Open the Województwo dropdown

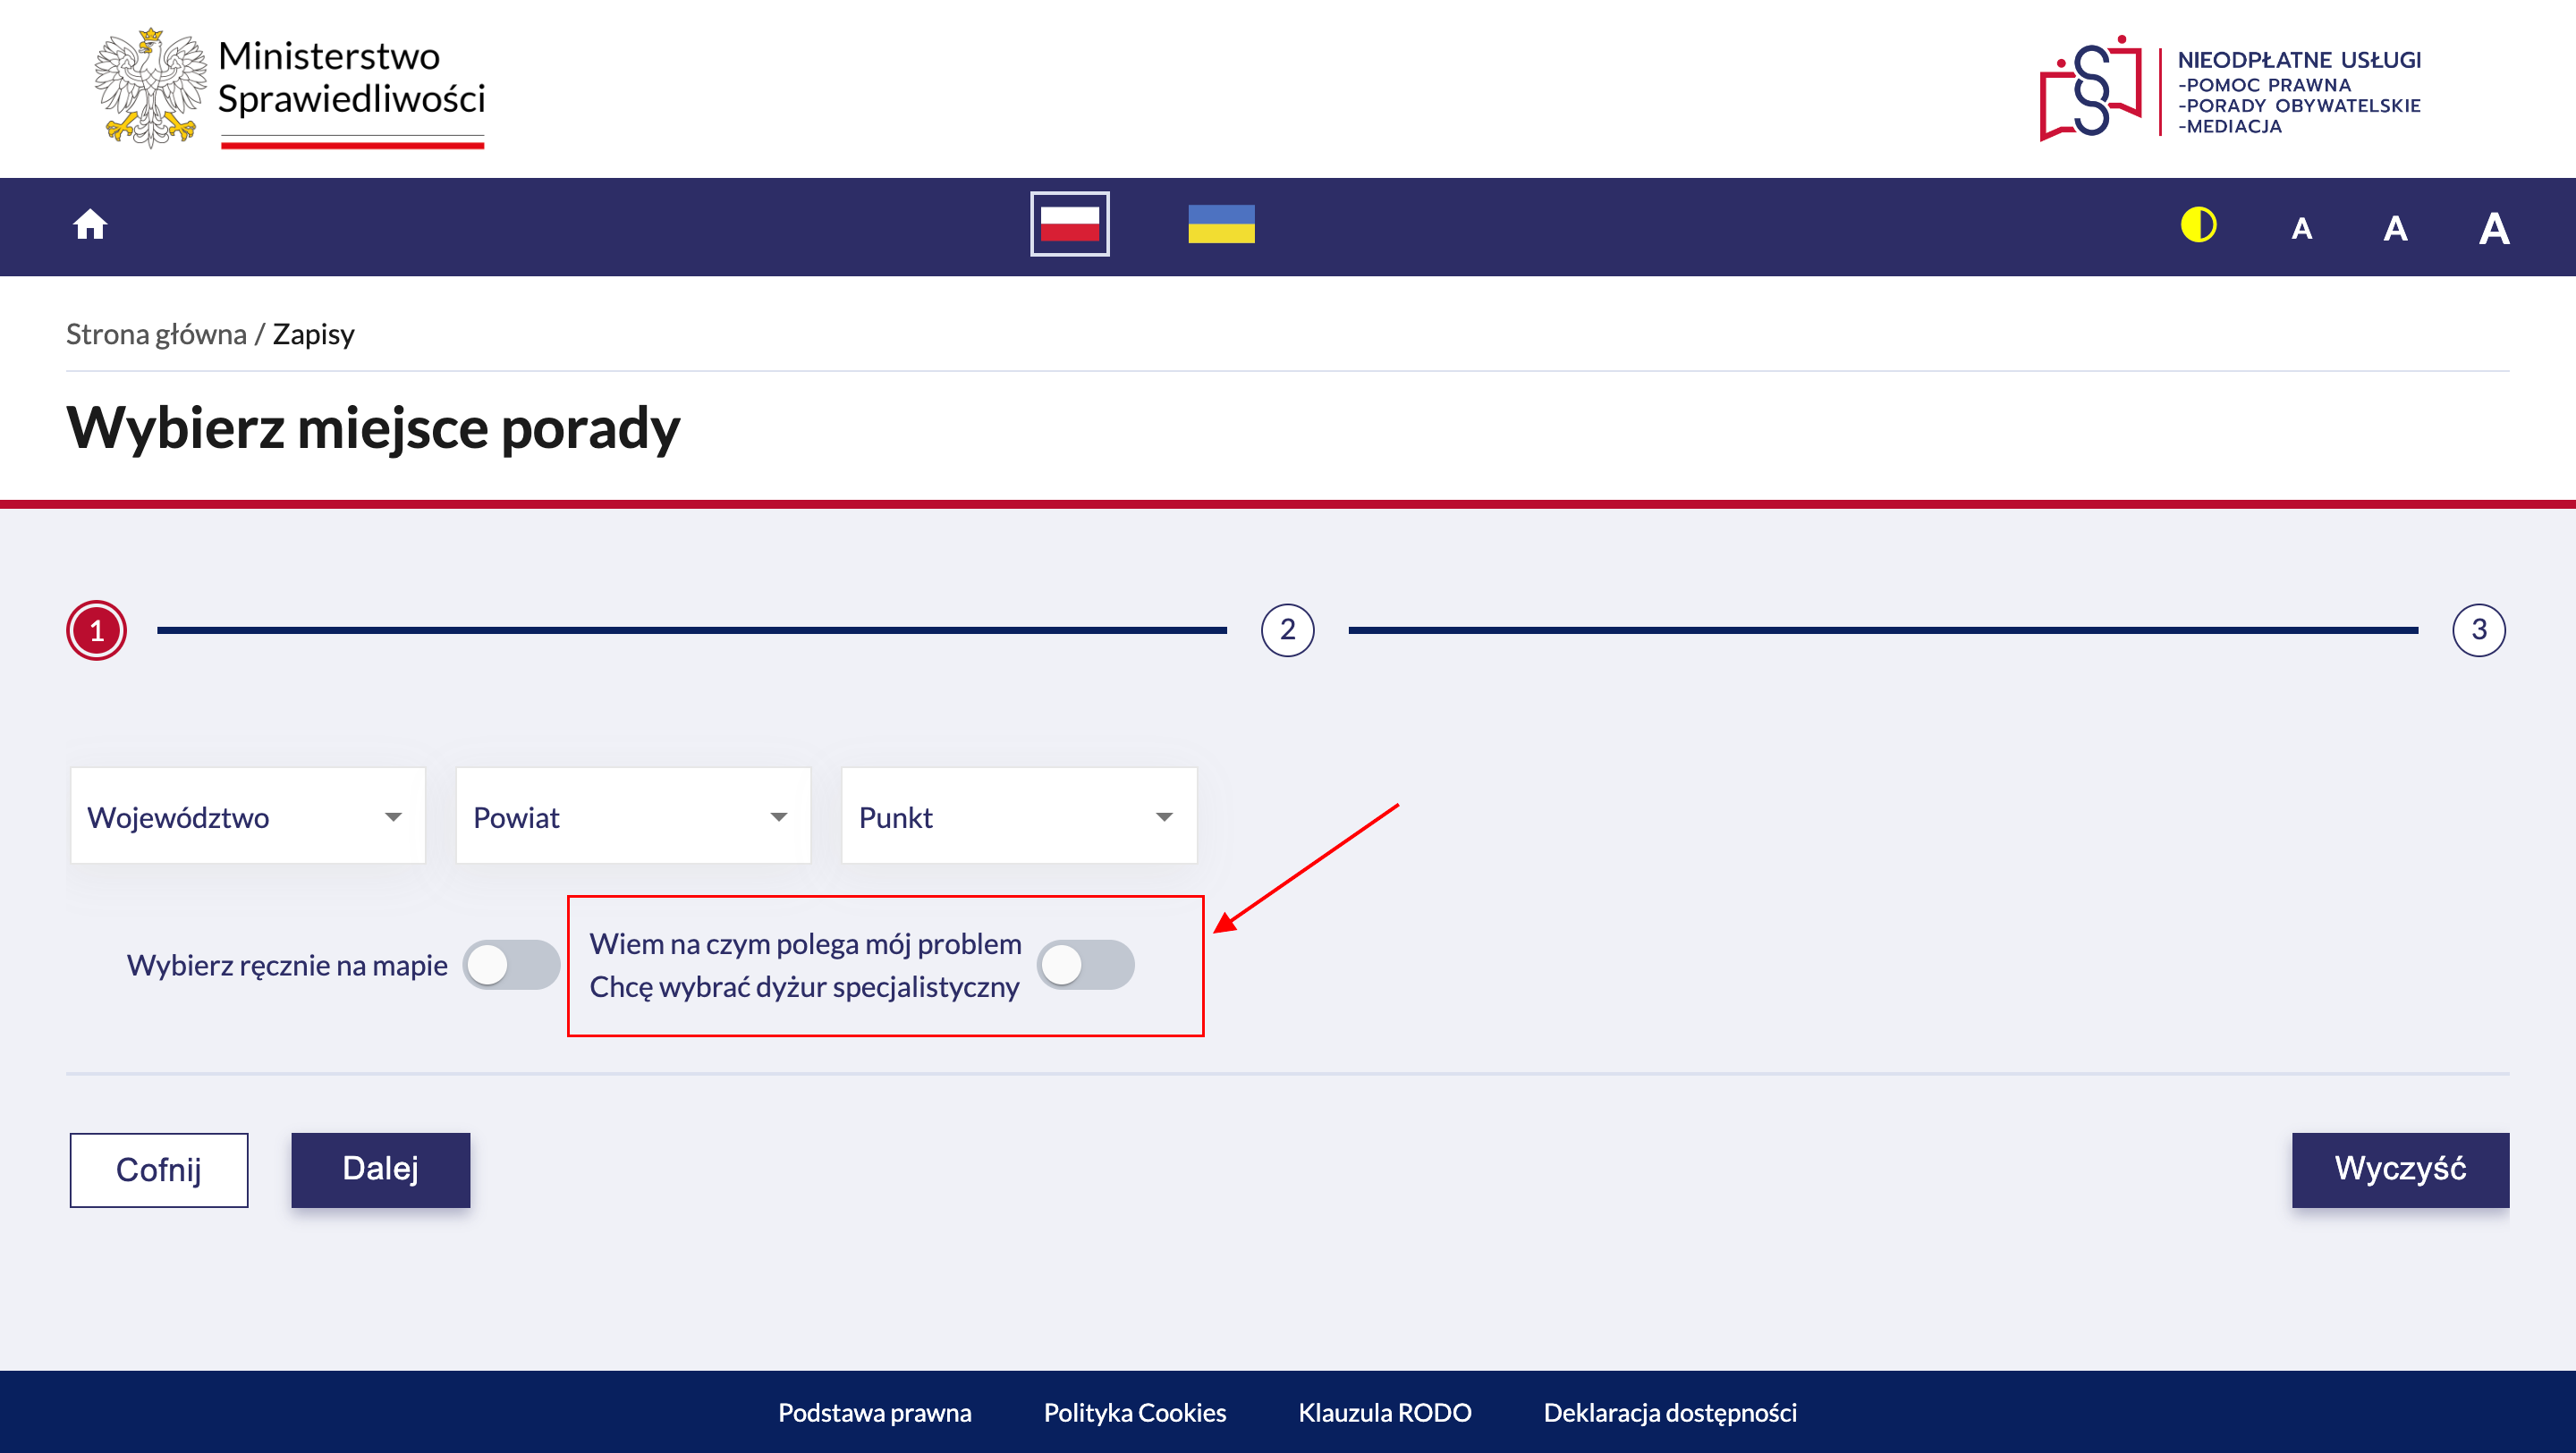[x=248, y=816]
